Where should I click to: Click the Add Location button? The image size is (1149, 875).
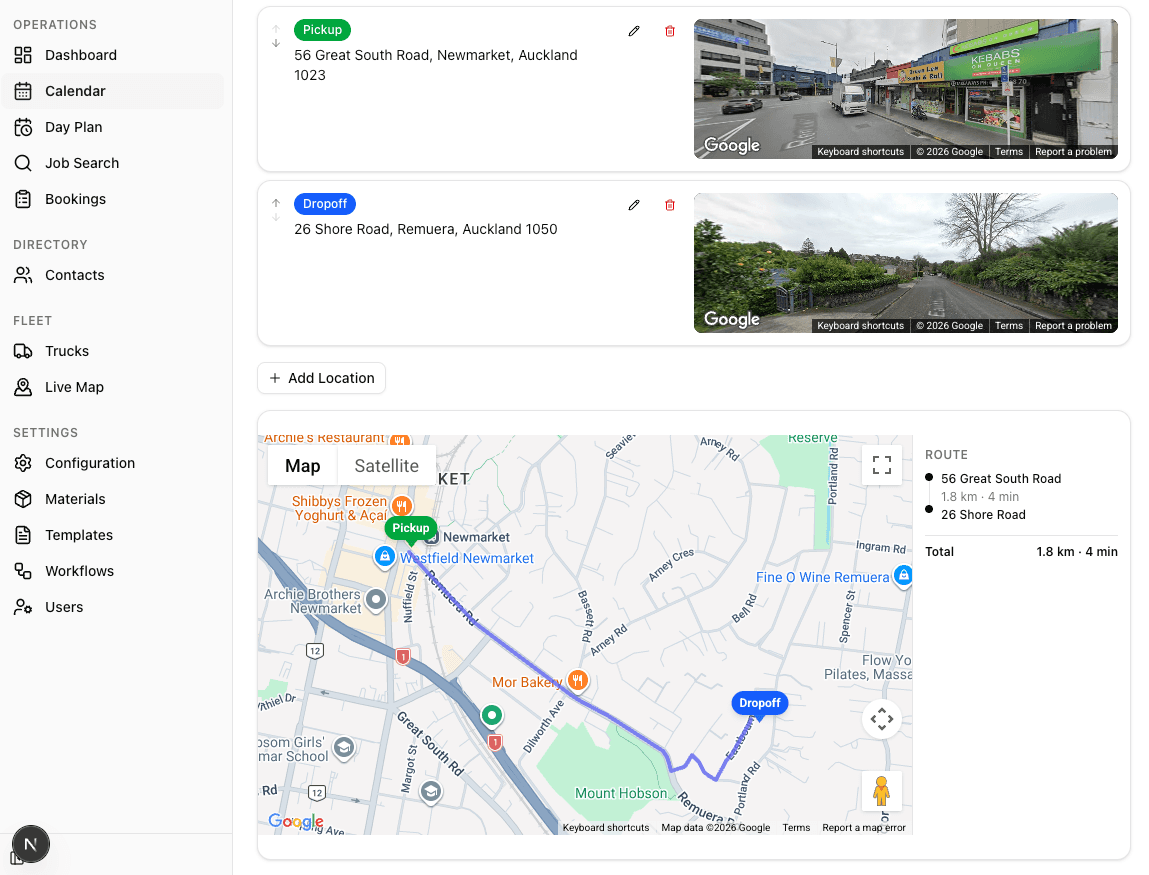point(321,378)
